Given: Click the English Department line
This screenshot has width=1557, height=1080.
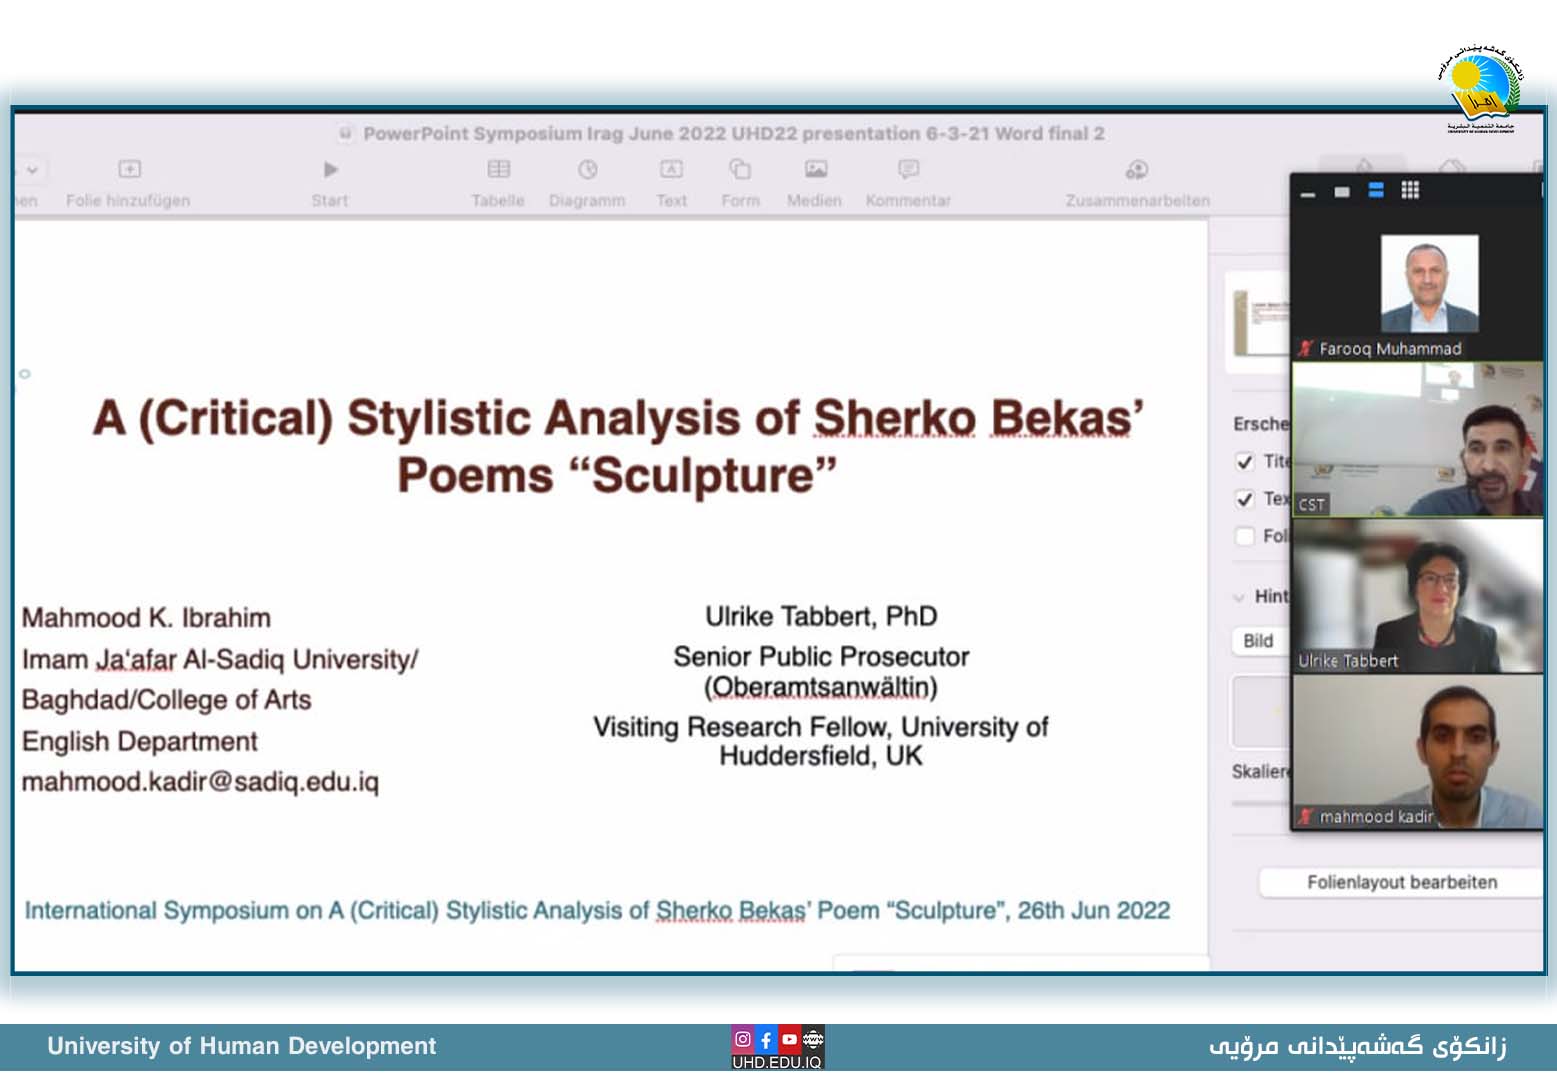Looking at the screenshot, I should coord(139,741).
